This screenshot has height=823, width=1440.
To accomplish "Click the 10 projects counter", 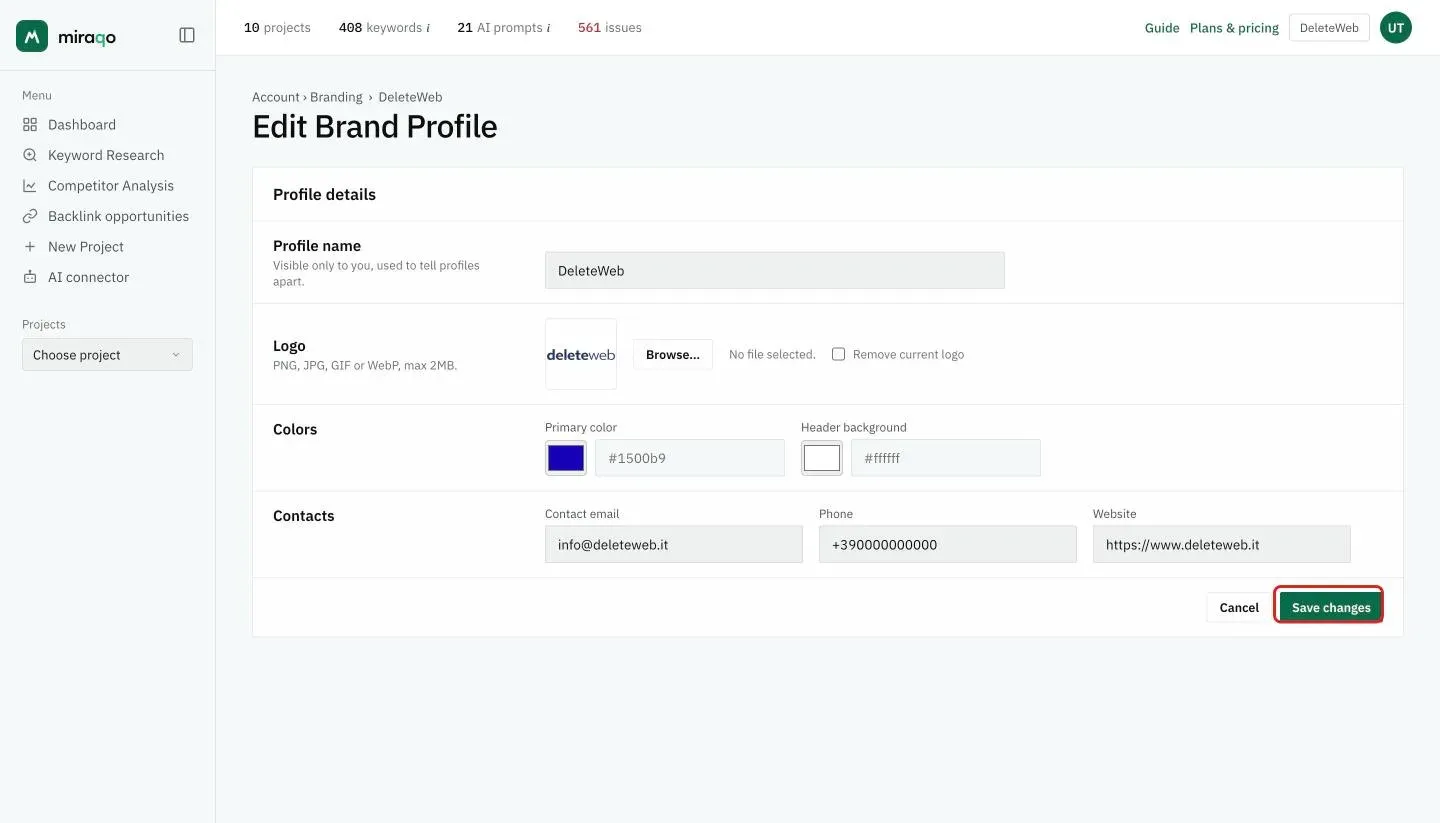I will click(277, 28).
